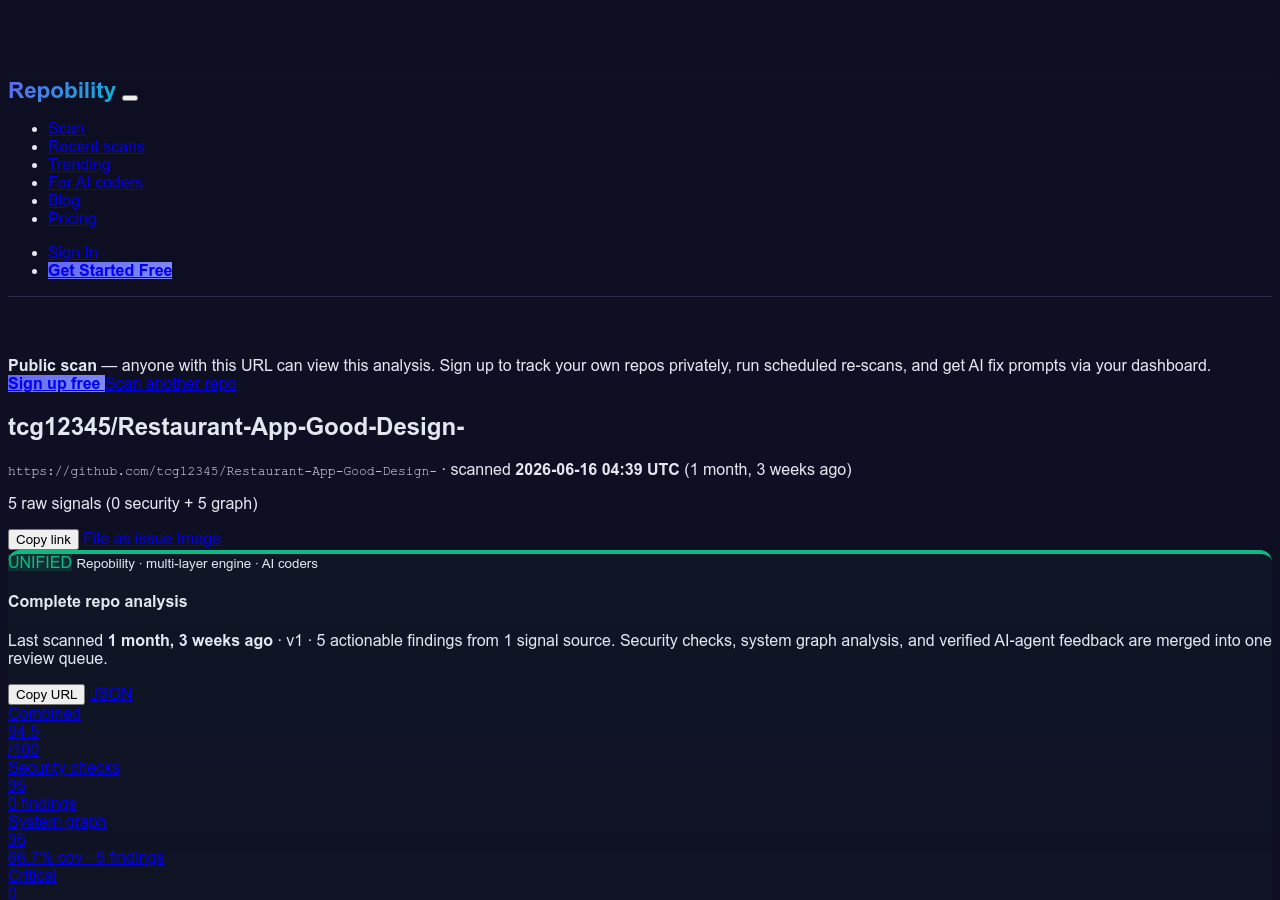This screenshot has height=900, width=1280.
Task: Click the Public scan notice text
Action: 609,365
